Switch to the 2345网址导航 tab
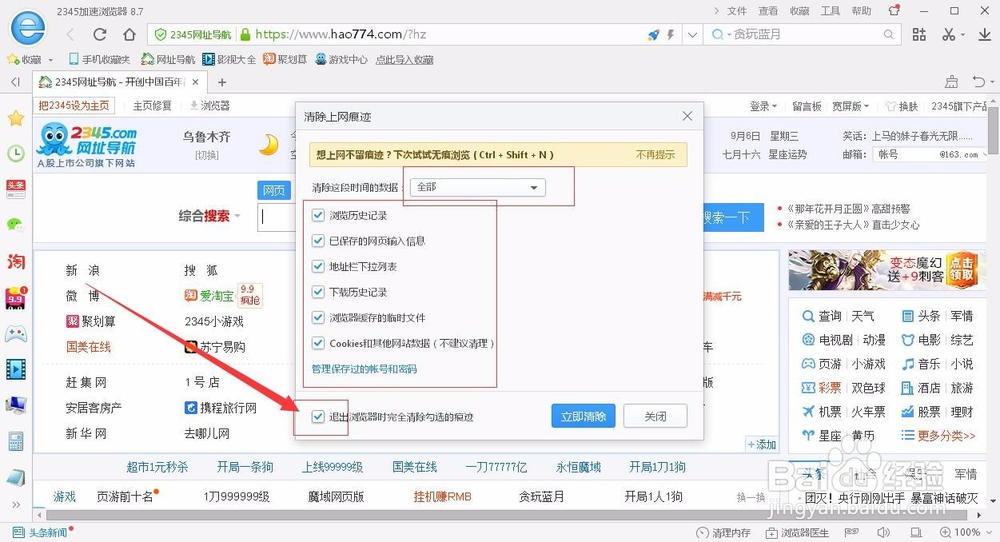The image size is (1000, 542). pyautogui.click(x=119, y=82)
